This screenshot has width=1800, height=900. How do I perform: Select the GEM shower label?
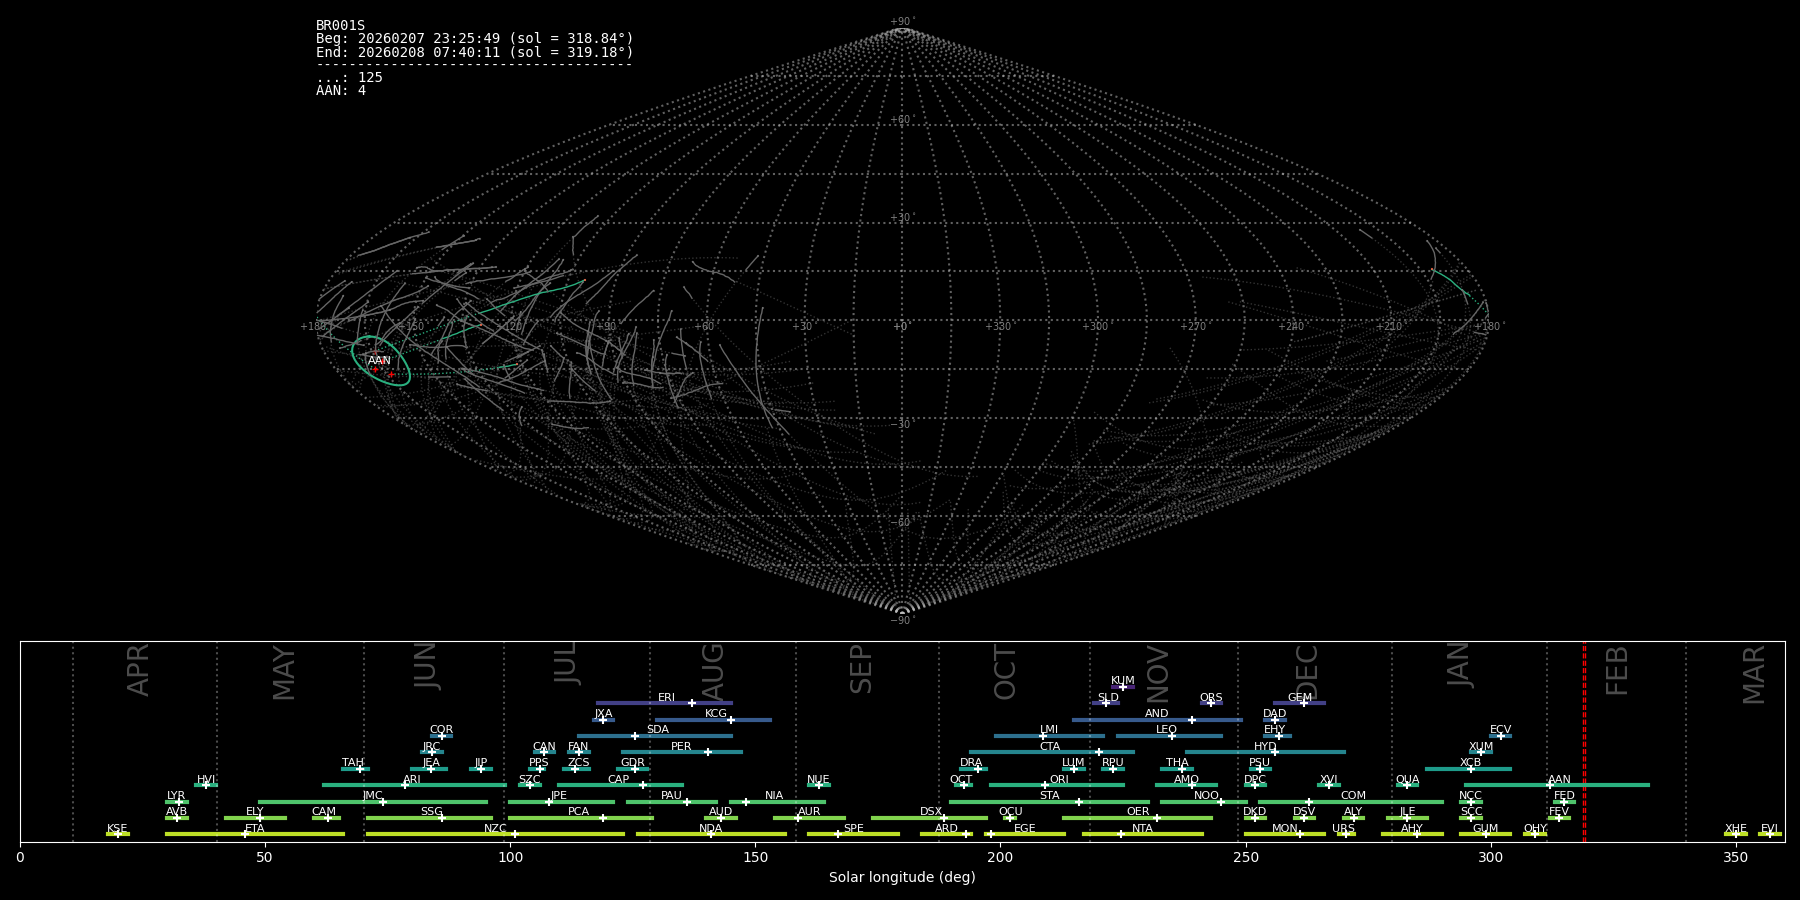1300,698
